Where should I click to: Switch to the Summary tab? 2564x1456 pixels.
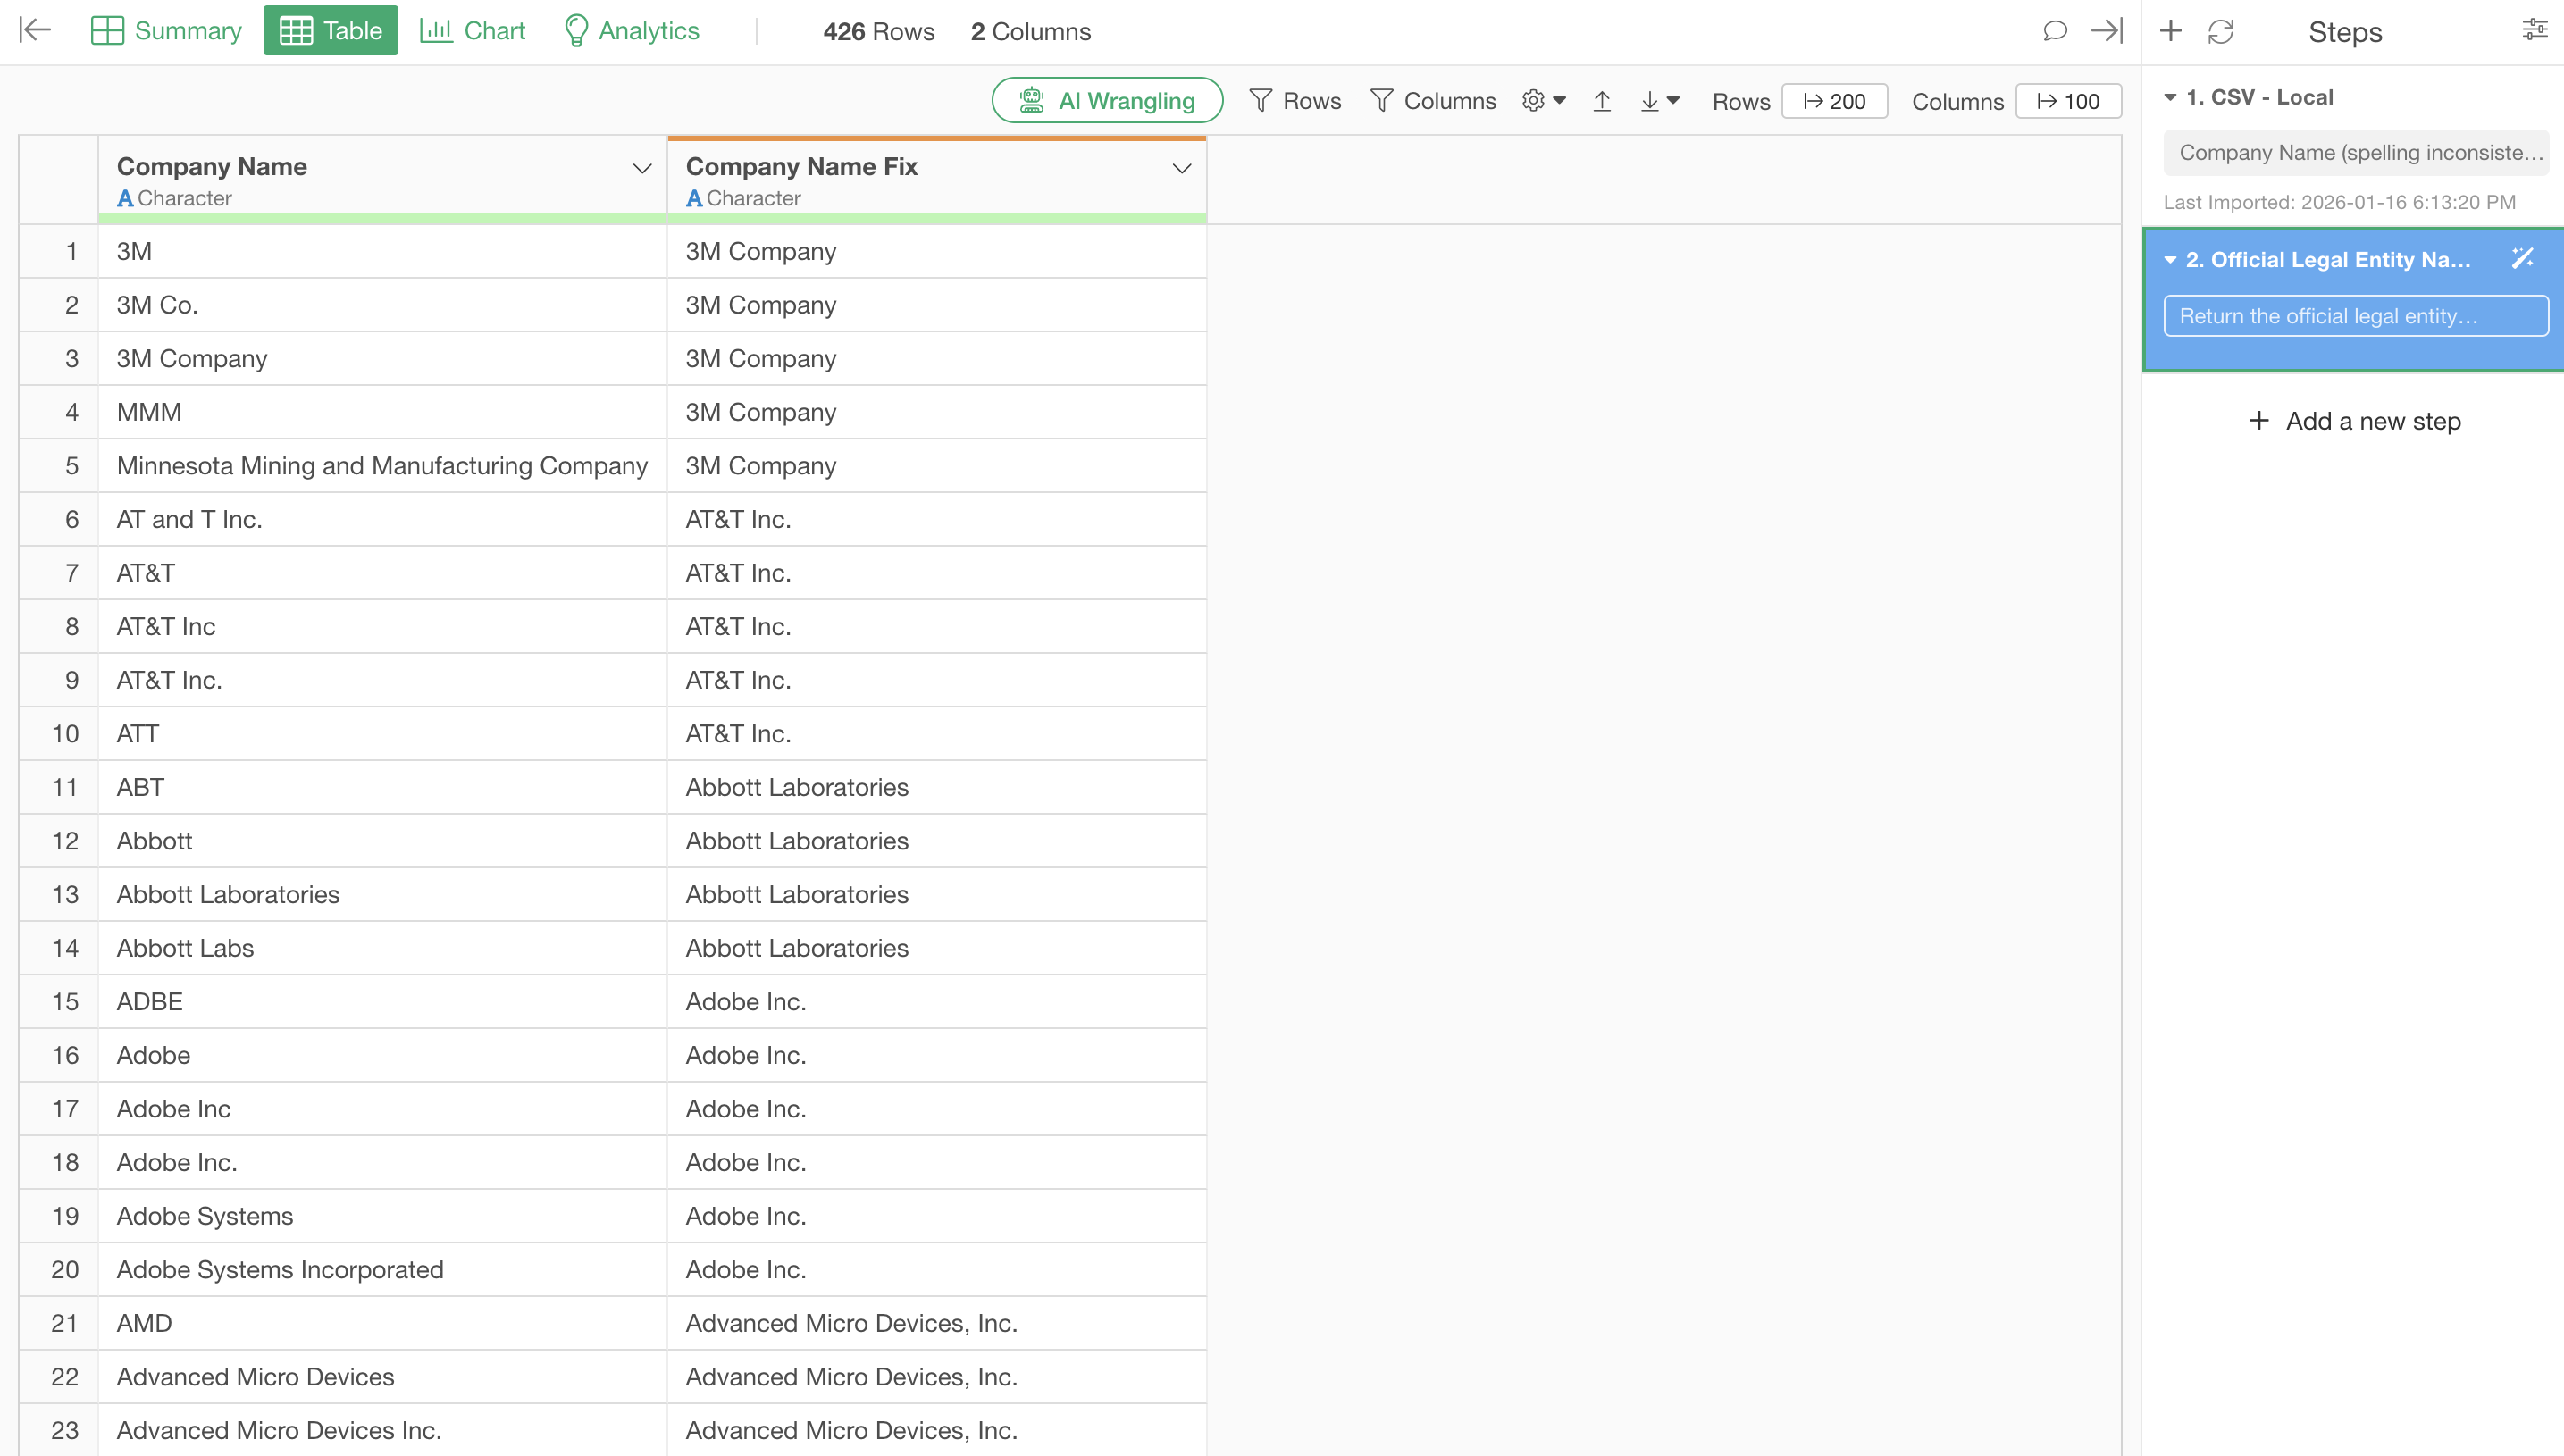(x=166, y=31)
